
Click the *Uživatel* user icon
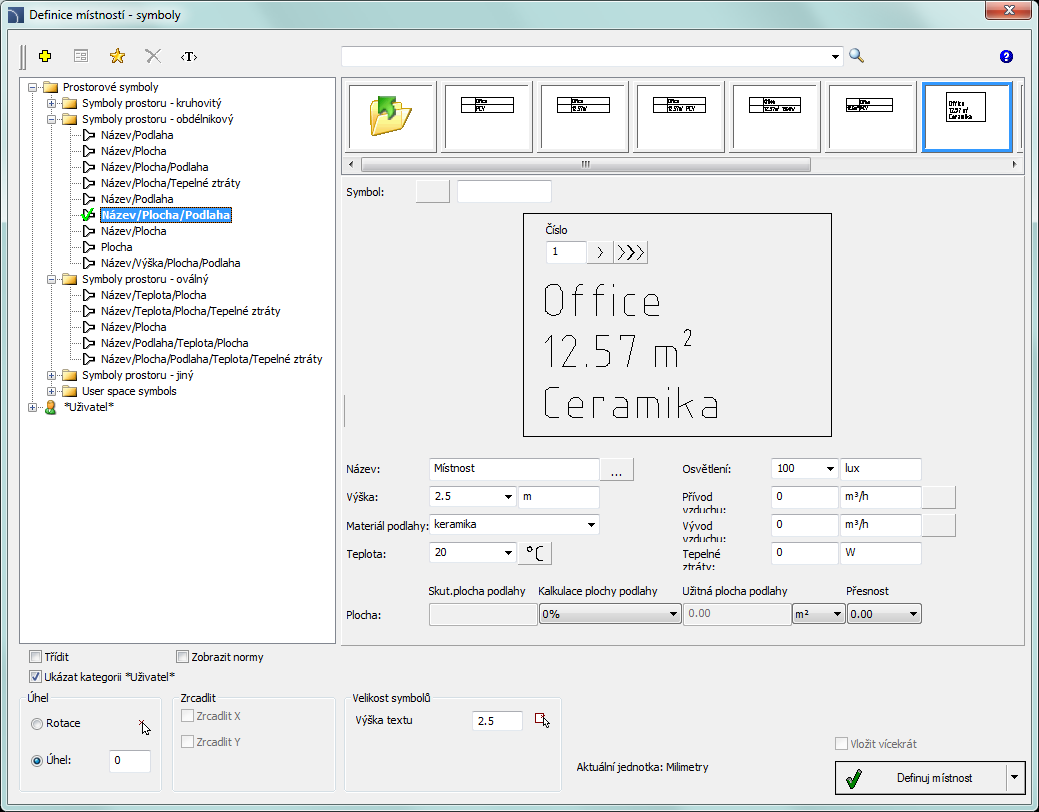click(50, 407)
